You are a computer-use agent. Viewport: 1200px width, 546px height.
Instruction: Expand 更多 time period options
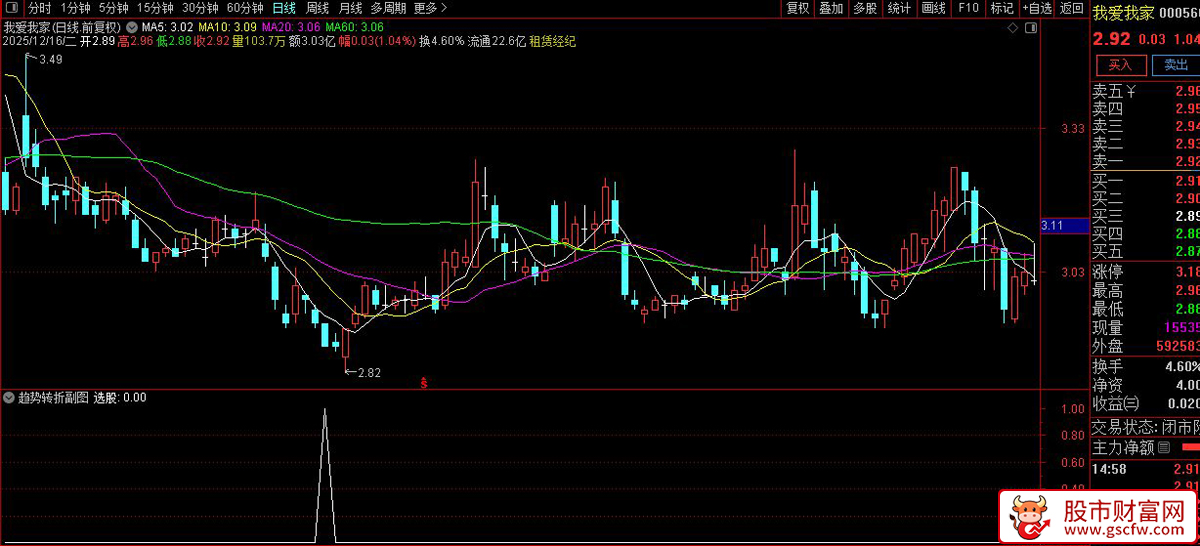pos(430,8)
